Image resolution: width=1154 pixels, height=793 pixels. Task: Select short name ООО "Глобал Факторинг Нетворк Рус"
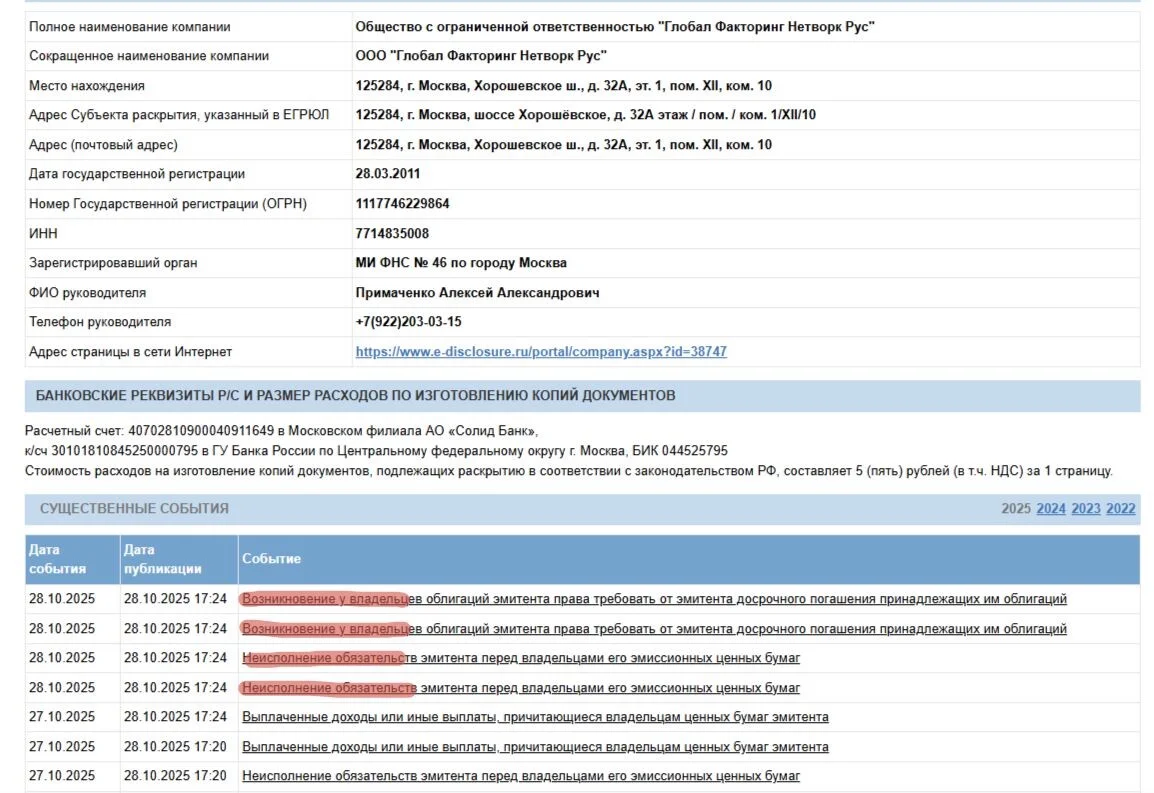(x=481, y=56)
